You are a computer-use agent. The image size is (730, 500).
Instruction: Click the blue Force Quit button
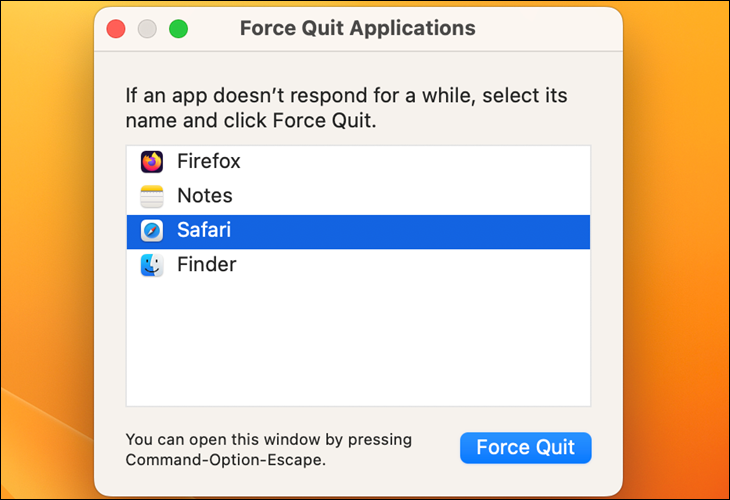pyautogui.click(x=526, y=448)
